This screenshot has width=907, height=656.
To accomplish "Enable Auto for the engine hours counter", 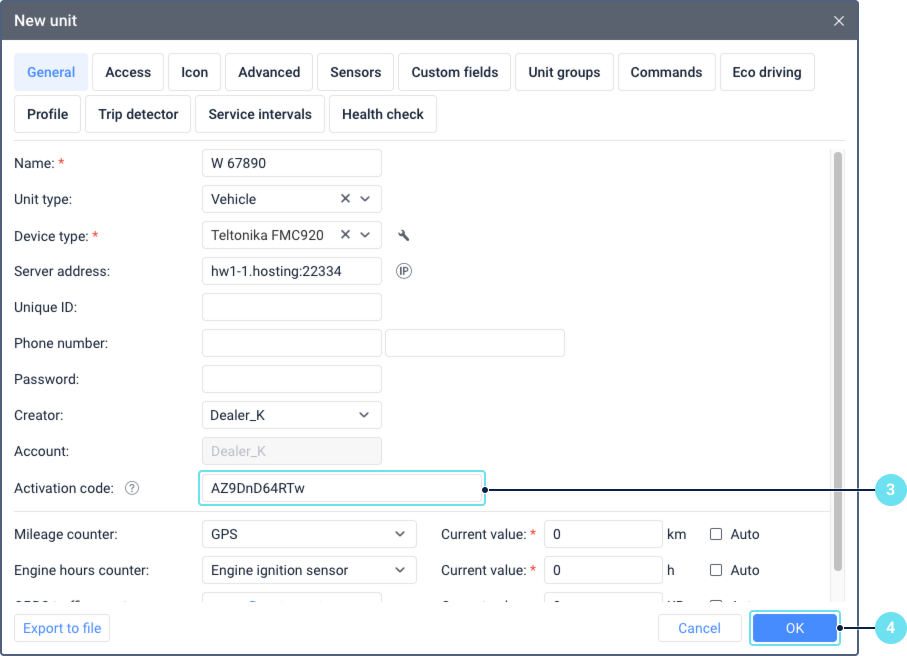I will click(x=717, y=570).
